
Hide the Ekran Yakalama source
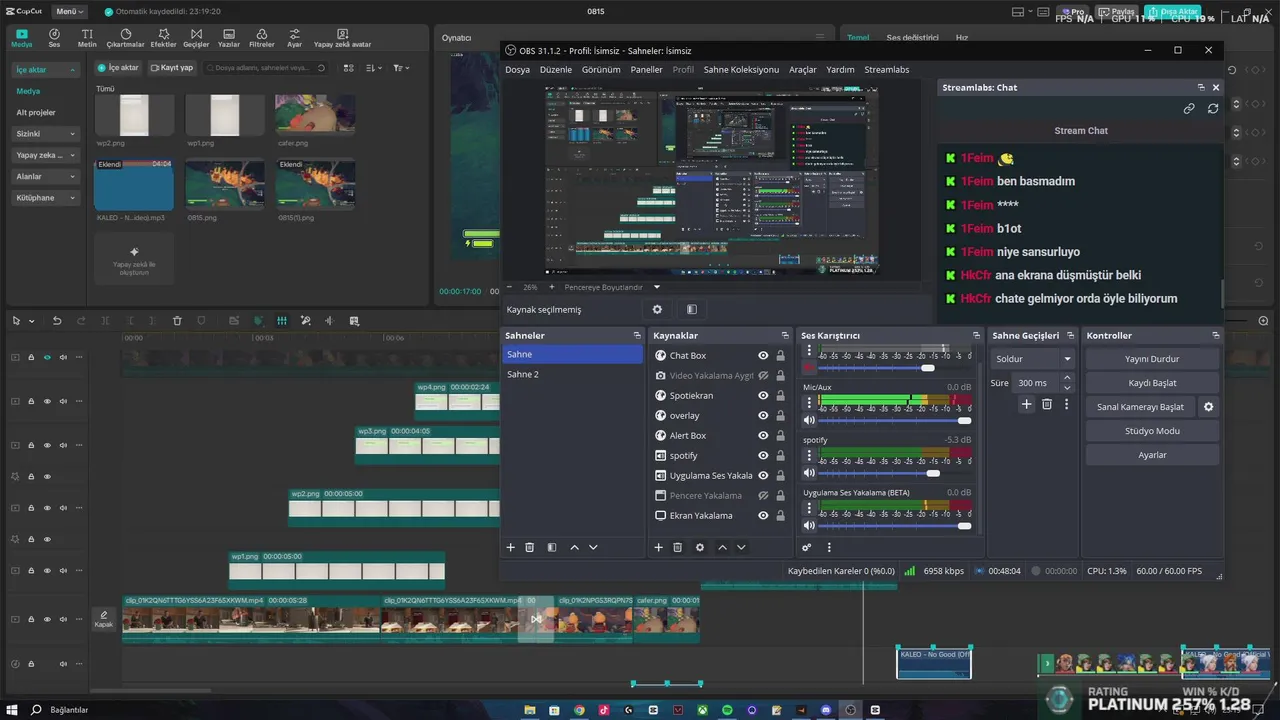[x=763, y=515]
